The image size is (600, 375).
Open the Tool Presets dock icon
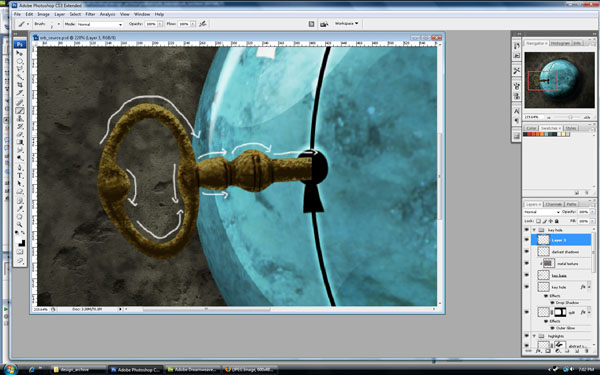point(517,71)
